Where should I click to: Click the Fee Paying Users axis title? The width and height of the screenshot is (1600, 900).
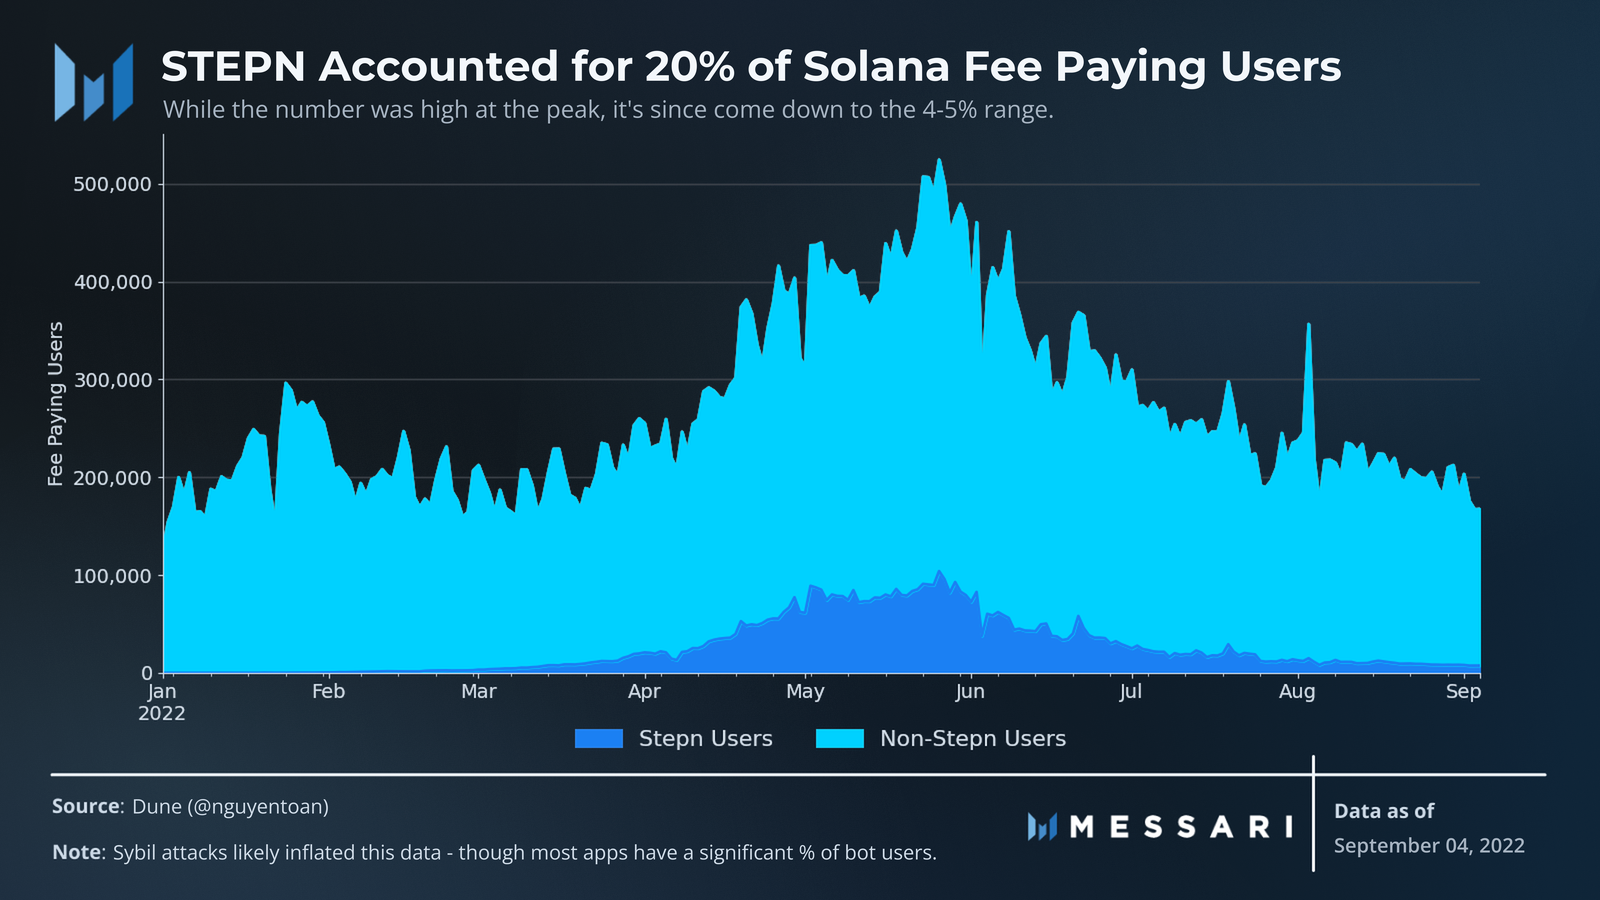(56, 404)
